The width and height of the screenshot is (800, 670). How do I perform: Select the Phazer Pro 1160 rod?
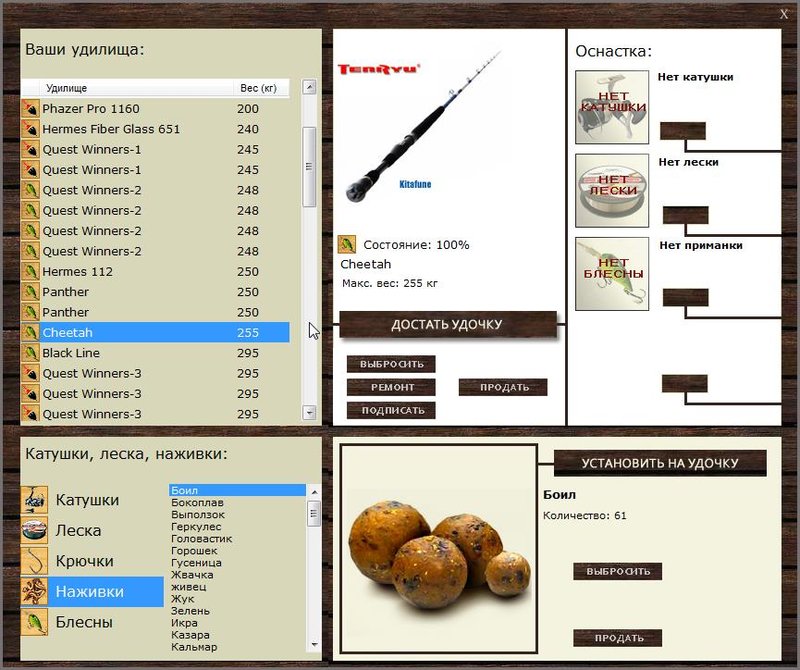point(156,109)
